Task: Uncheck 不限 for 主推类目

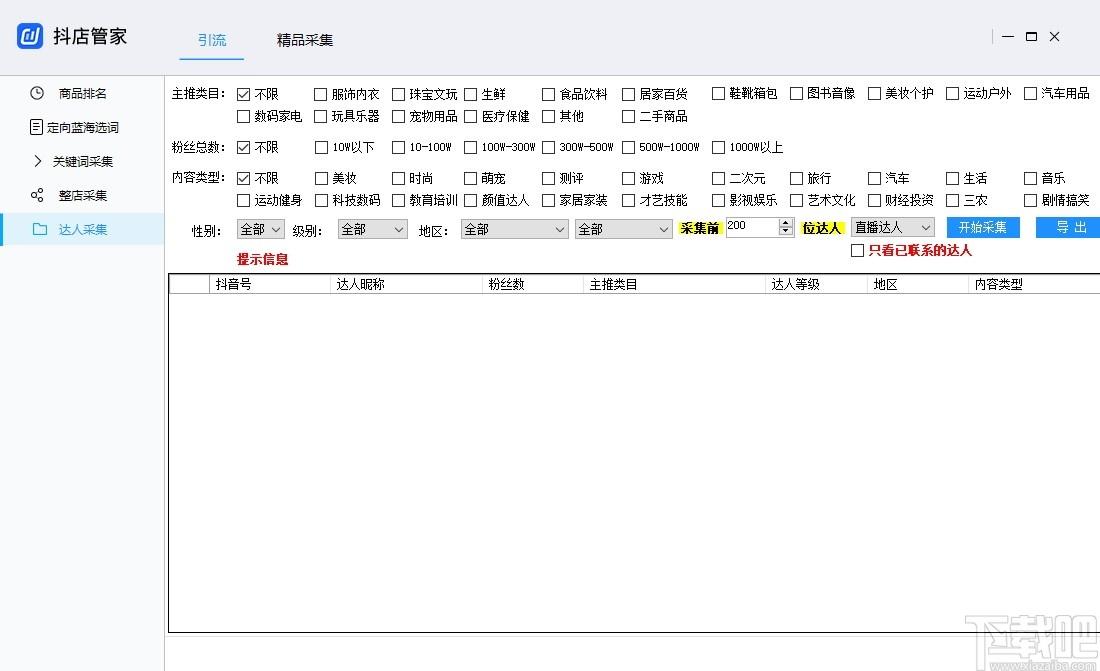Action: tap(243, 94)
